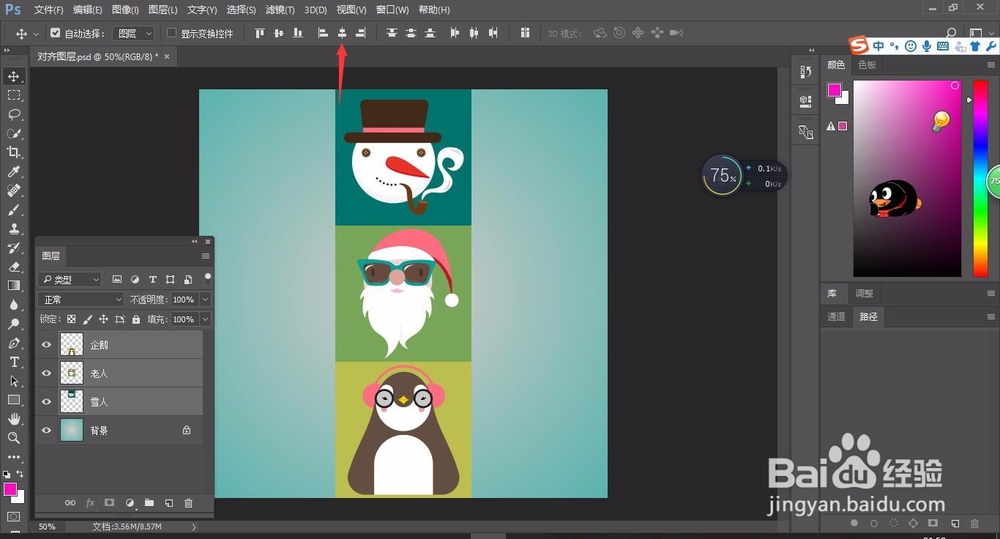Select the Eyedropper tool
Screen dimensions: 1000x539
click(x=13, y=172)
